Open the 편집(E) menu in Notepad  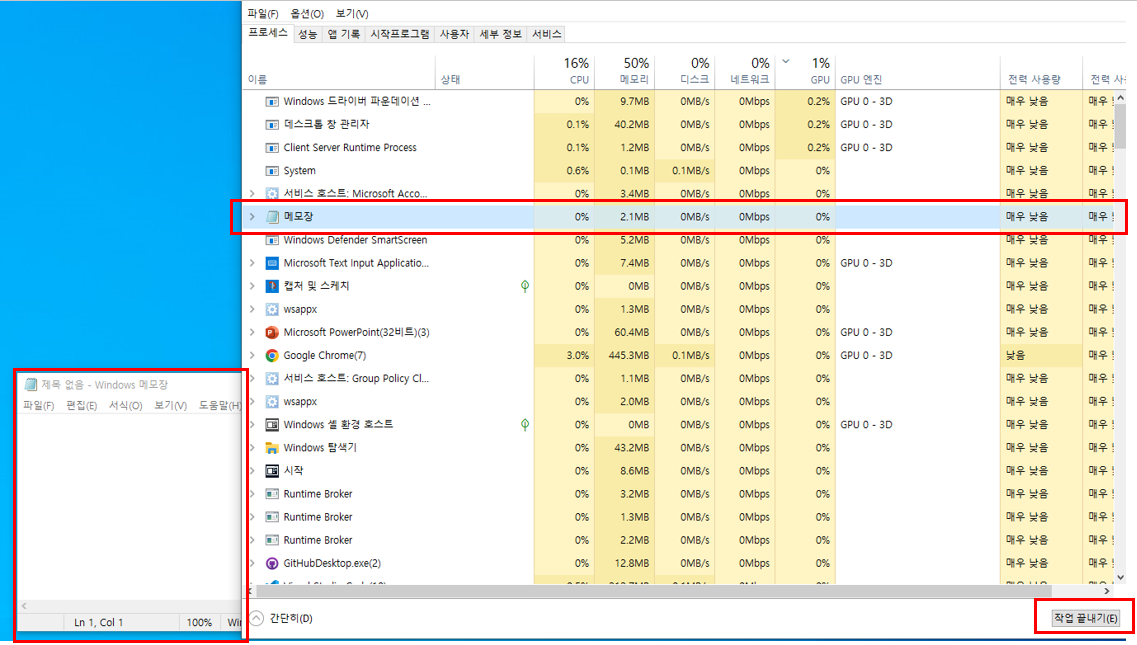click(x=81, y=406)
